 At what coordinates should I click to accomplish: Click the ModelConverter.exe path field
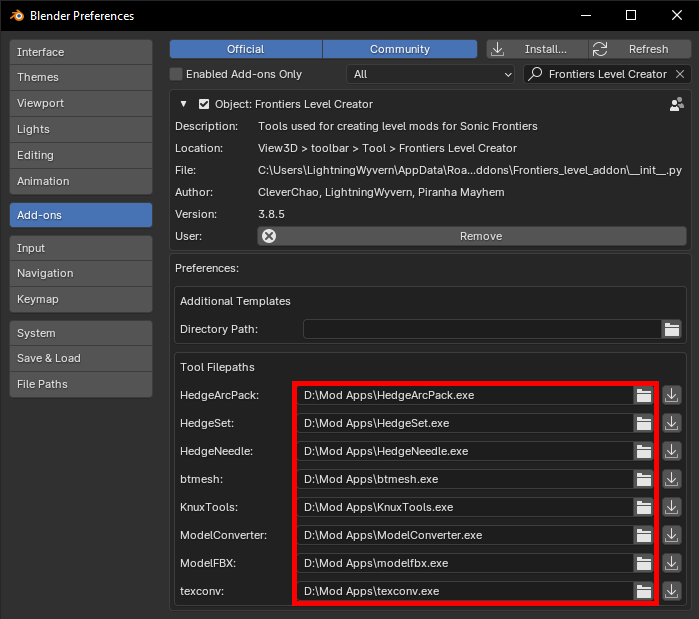(x=465, y=535)
